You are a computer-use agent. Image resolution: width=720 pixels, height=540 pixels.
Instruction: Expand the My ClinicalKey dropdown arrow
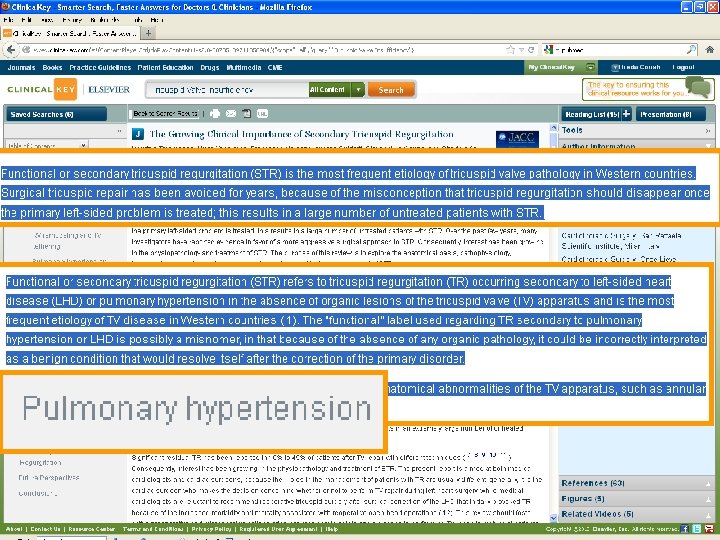point(591,68)
